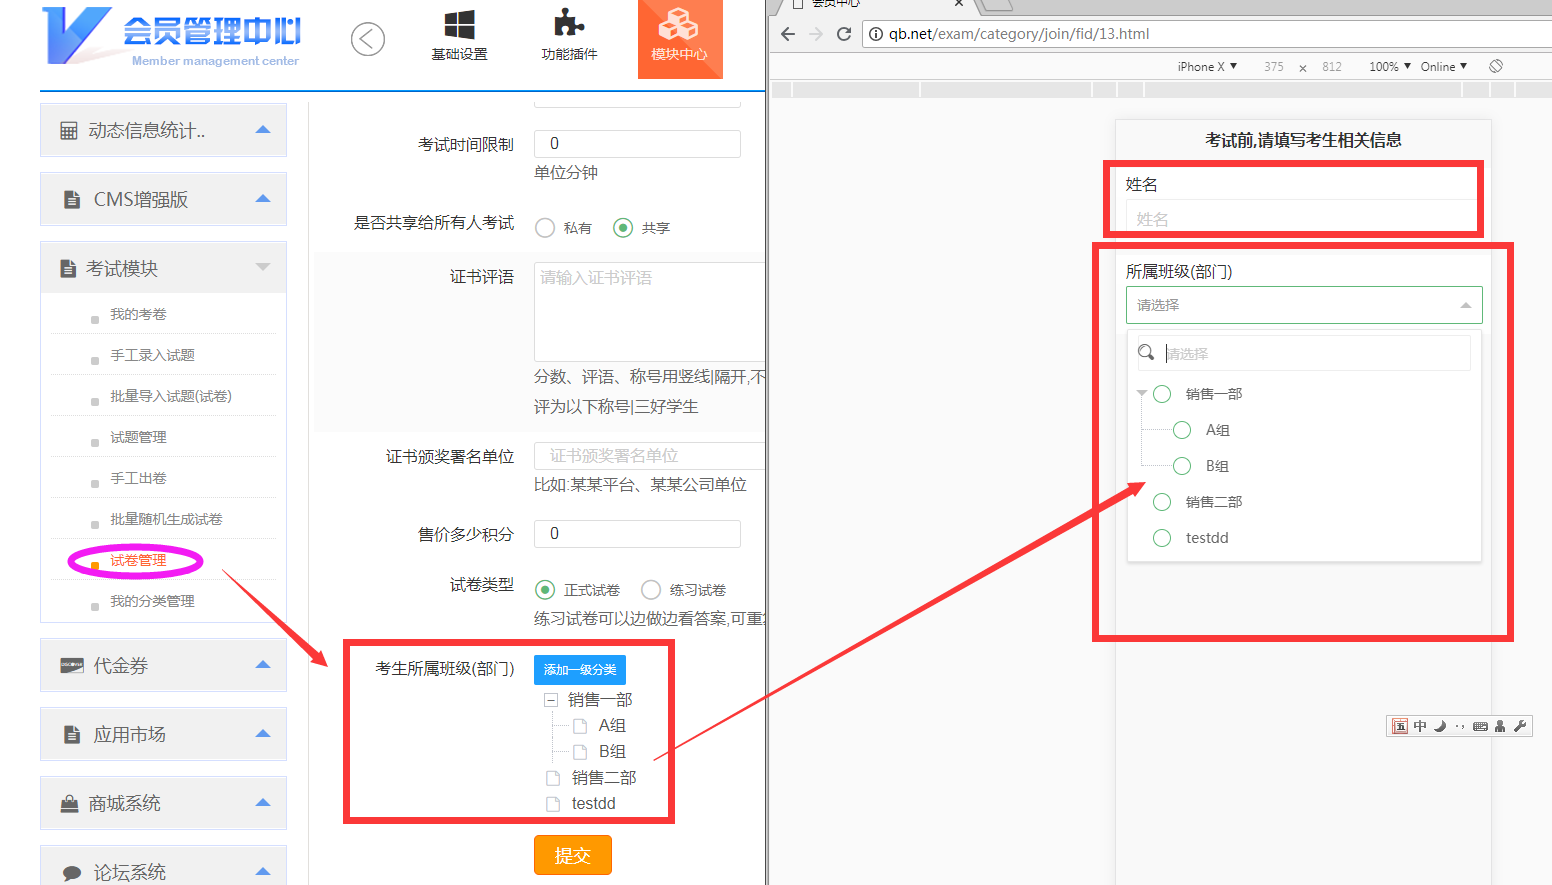The image size is (1552, 885).
Task: Click the rotate device icon in the toolbar
Action: (x=1496, y=66)
